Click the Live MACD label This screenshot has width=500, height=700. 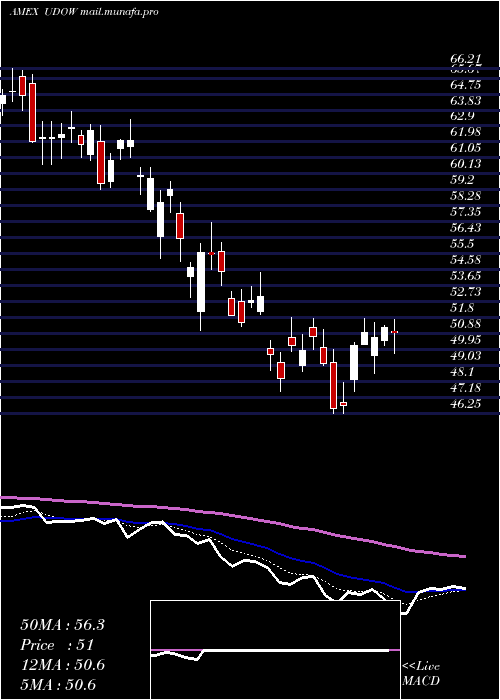pos(421,673)
